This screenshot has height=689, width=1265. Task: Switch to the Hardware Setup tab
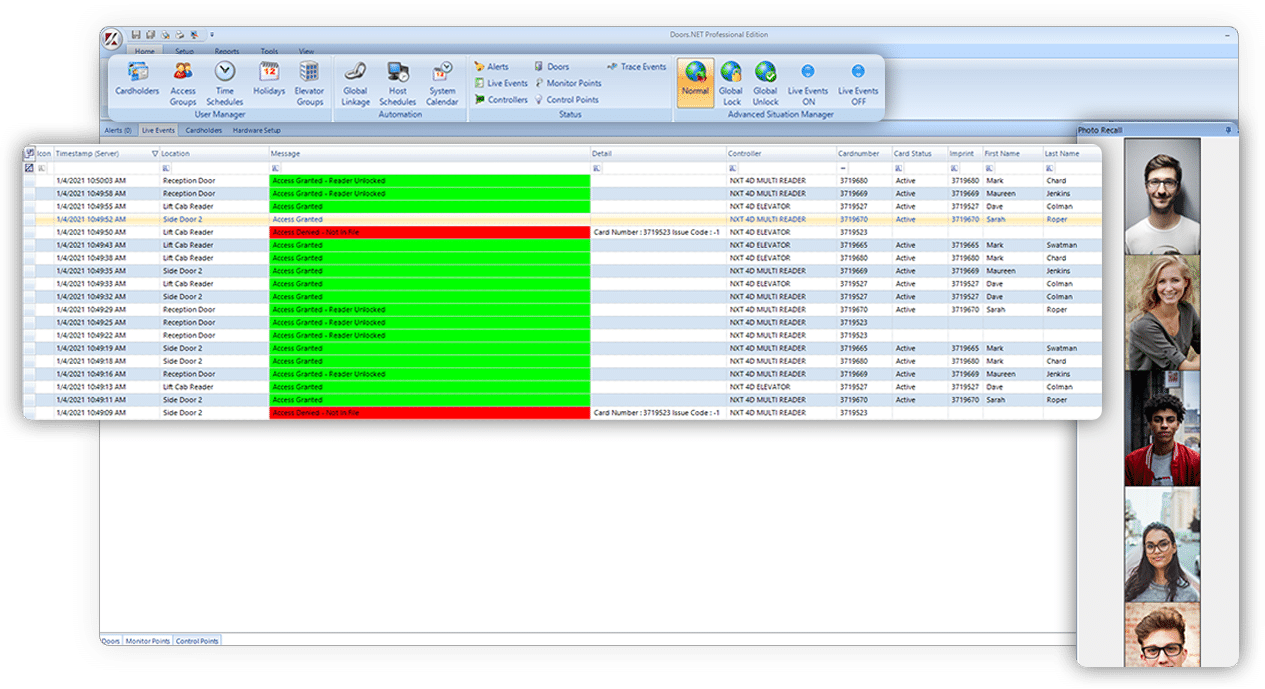[257, 130]
